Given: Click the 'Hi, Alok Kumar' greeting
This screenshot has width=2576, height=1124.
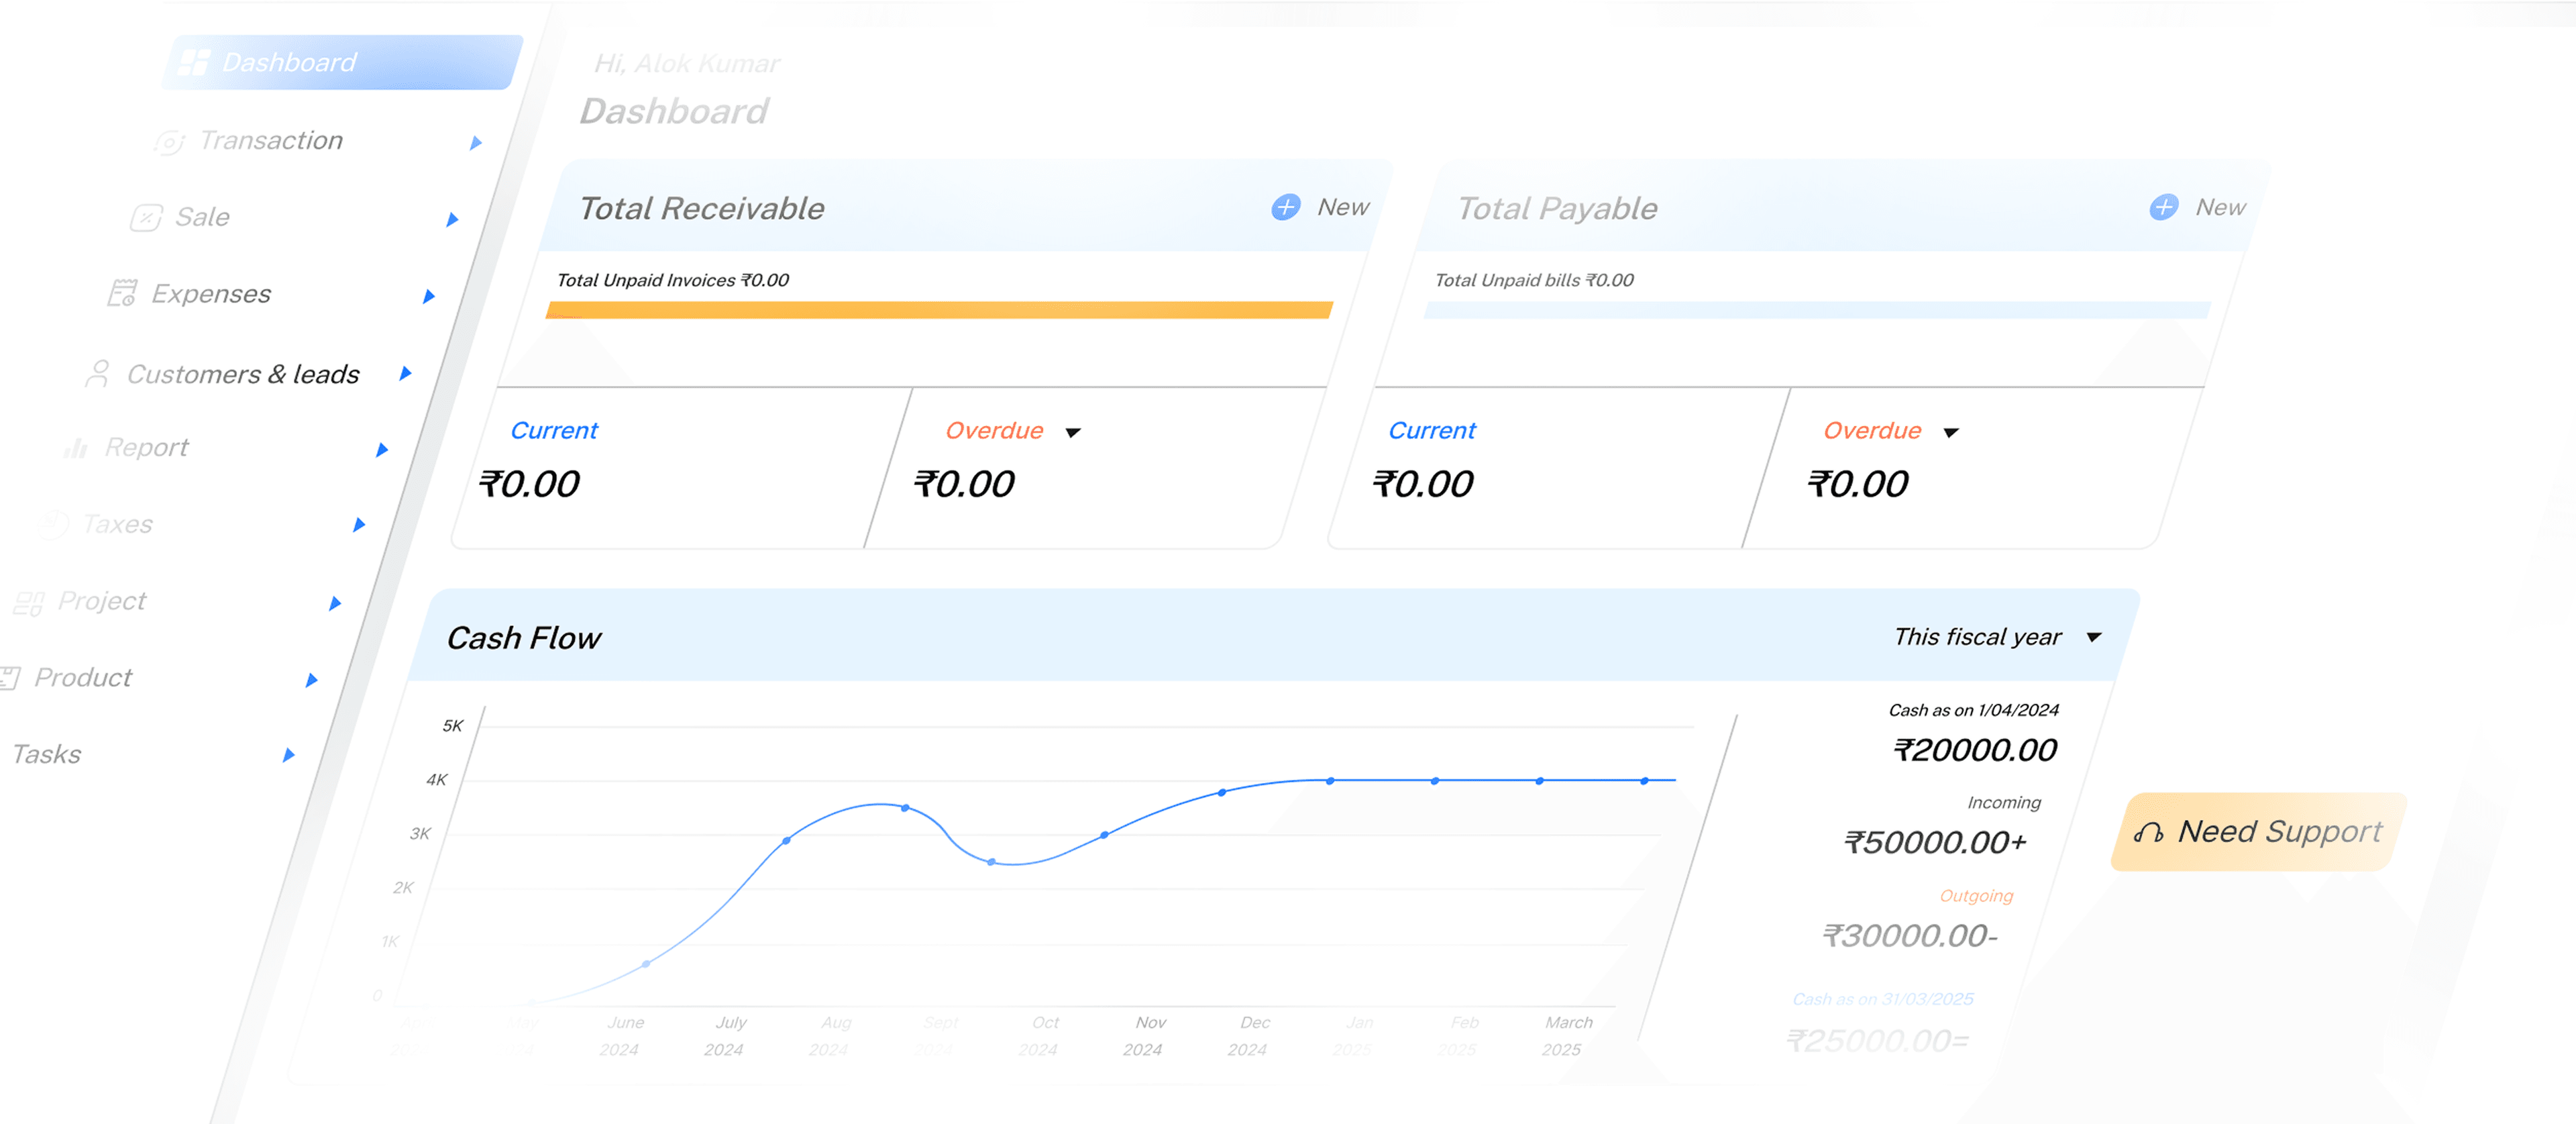Looking at the screenshot, I should click(x=687, y=64).
